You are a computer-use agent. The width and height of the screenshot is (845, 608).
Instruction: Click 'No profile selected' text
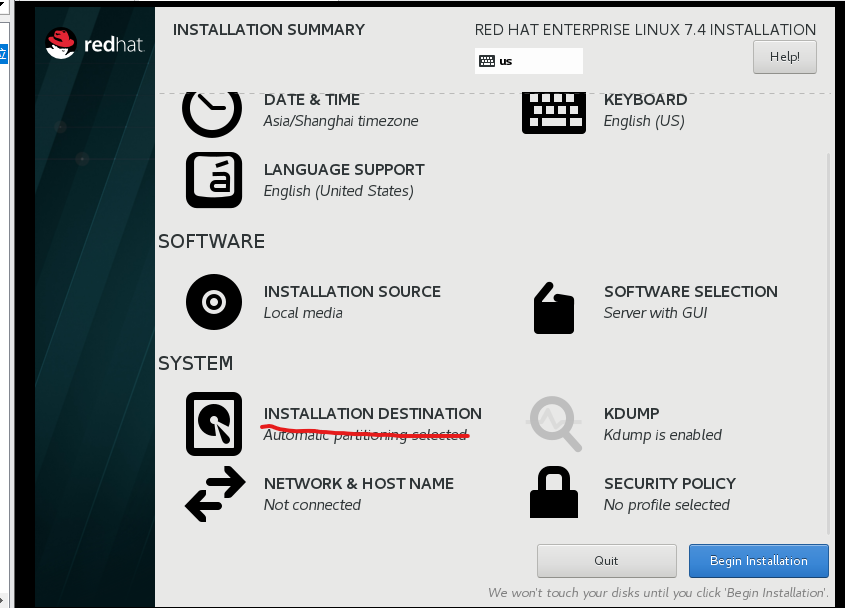667,505
